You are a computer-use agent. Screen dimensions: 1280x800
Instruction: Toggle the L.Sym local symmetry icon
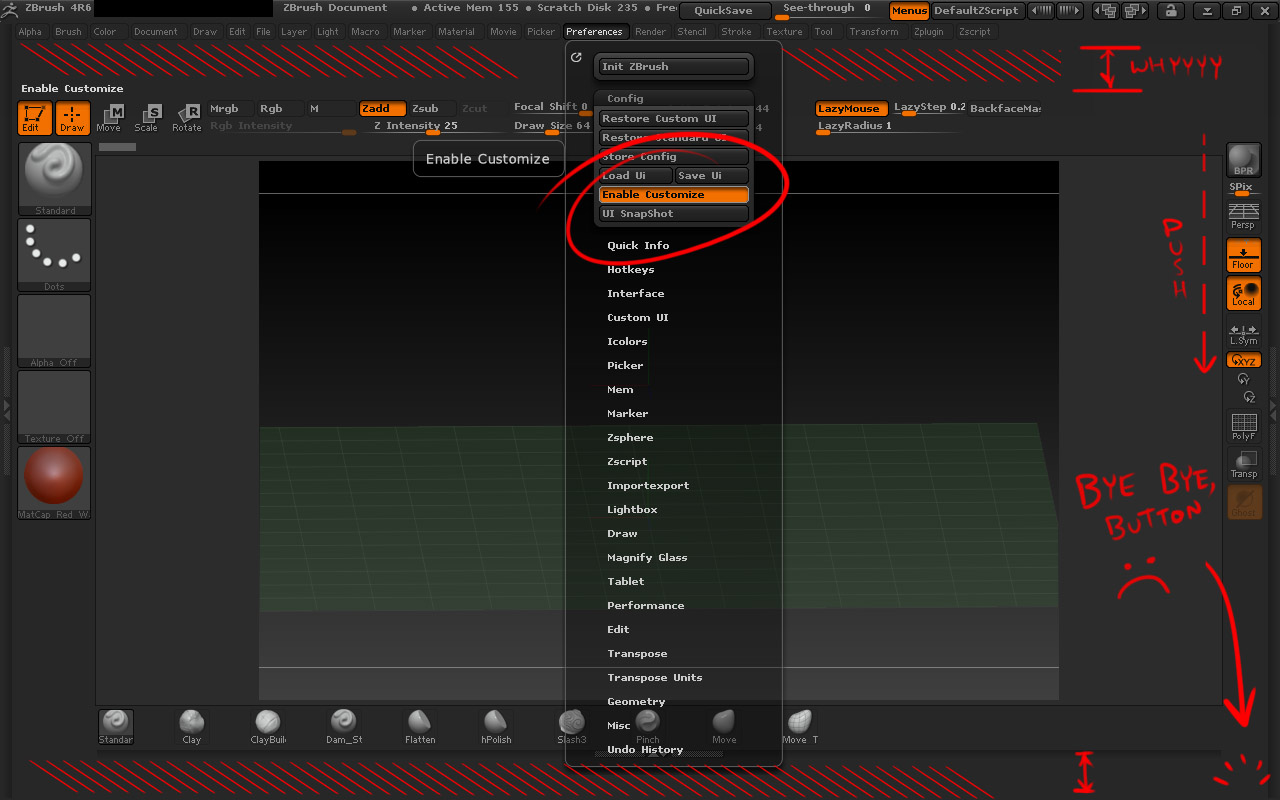1243,334
